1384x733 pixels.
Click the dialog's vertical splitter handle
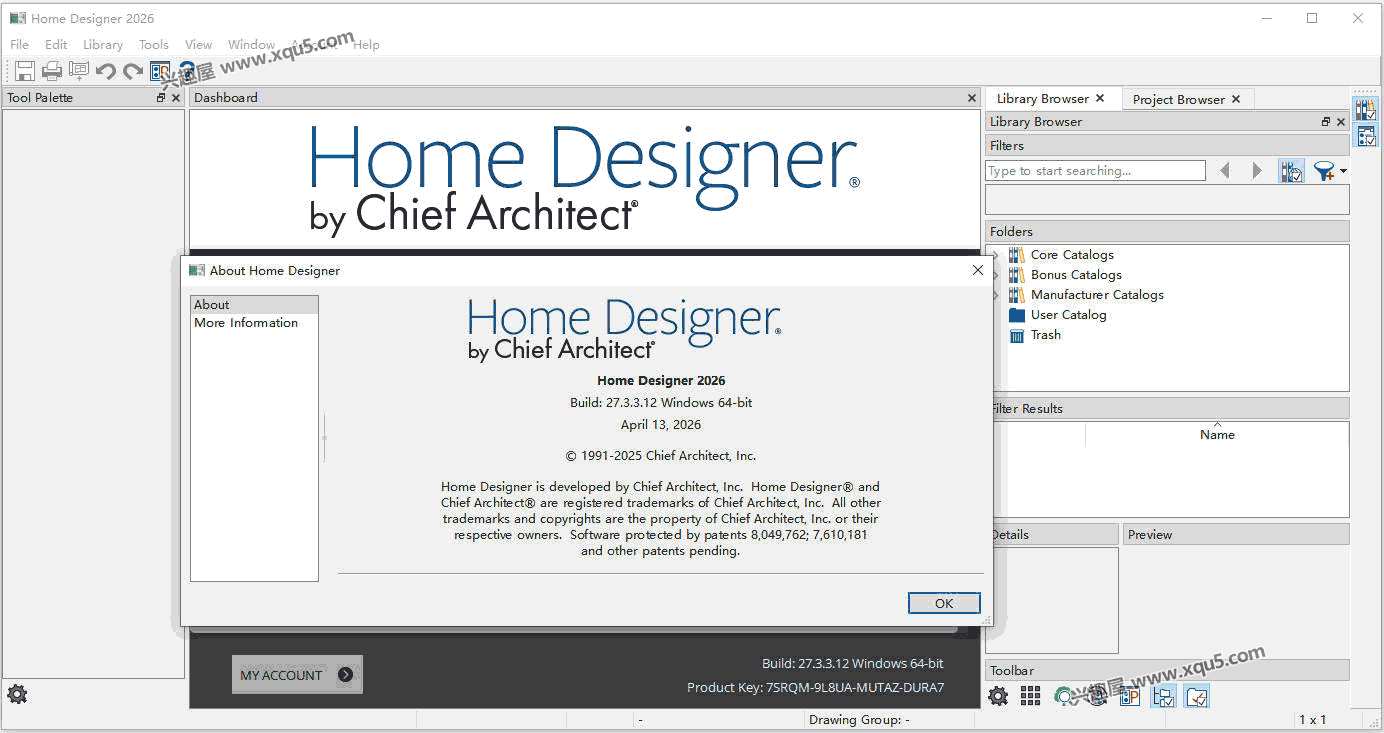324,438
